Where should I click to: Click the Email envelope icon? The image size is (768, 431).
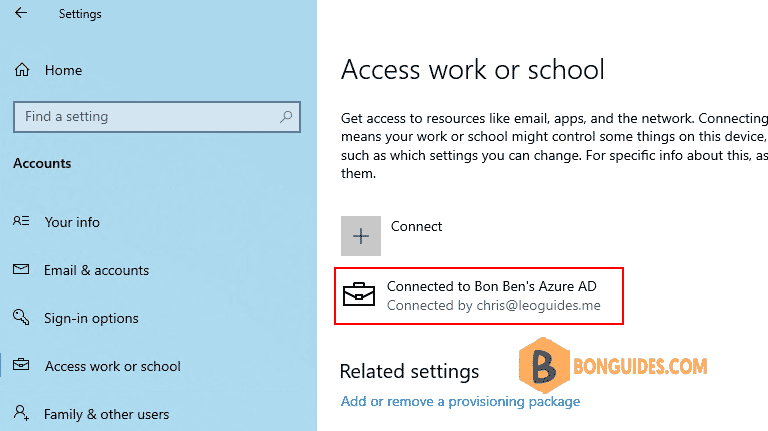click(21, 269)
